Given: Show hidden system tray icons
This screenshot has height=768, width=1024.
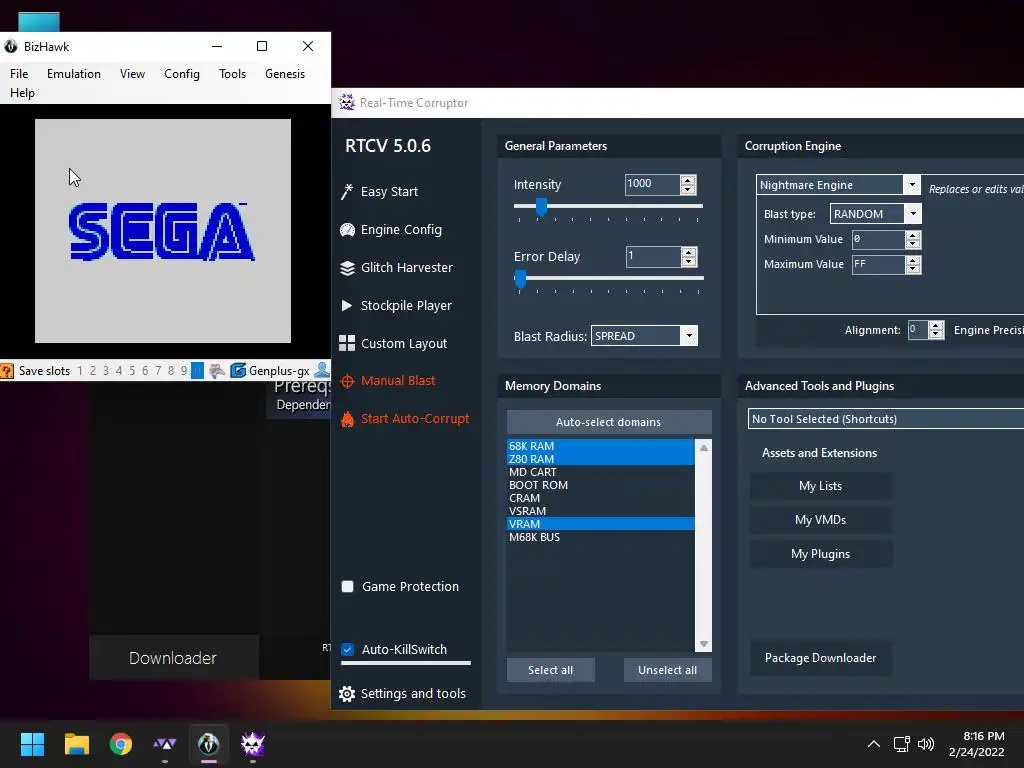Looking at the screenshot, I should click(873, 744).
